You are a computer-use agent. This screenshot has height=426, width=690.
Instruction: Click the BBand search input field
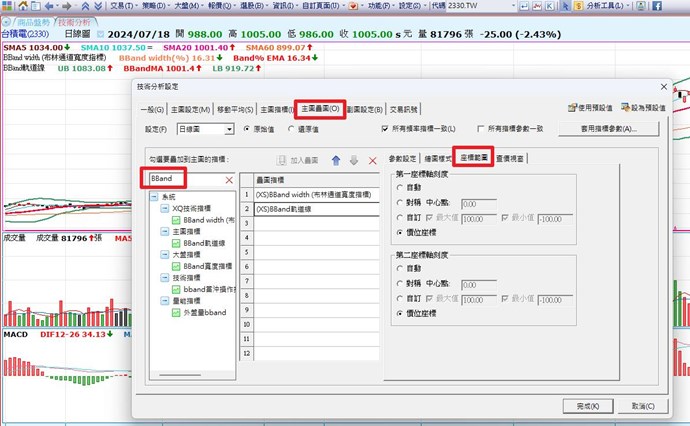pyautogui.click(x=185, y=179)
